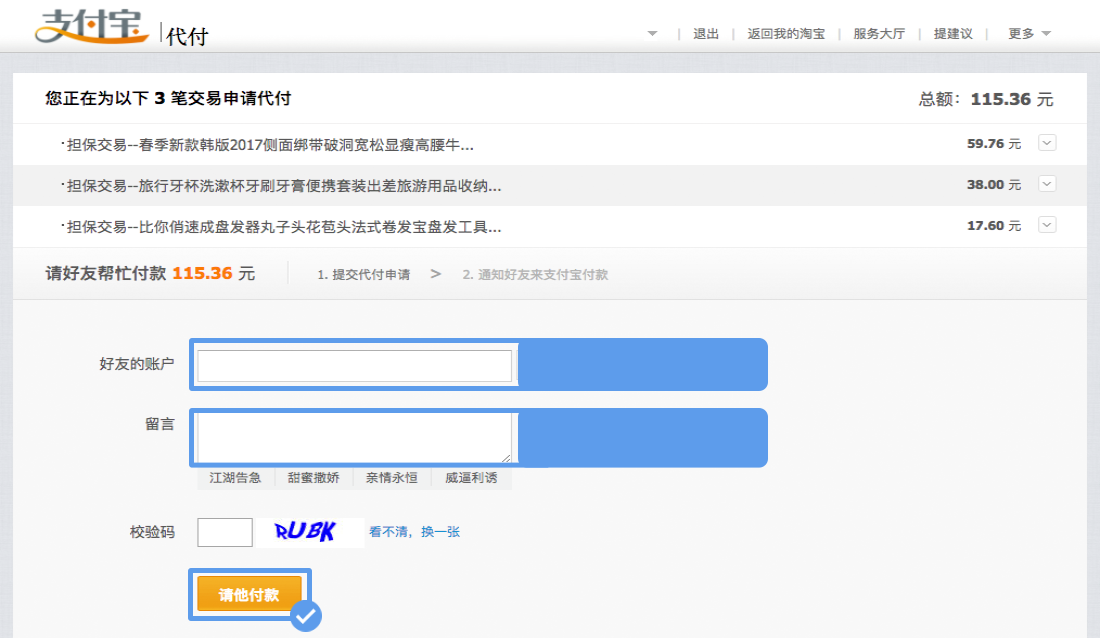The image size is (1100, 638).
Task: Click inside the 留言 message box
Action: (352, 435)
